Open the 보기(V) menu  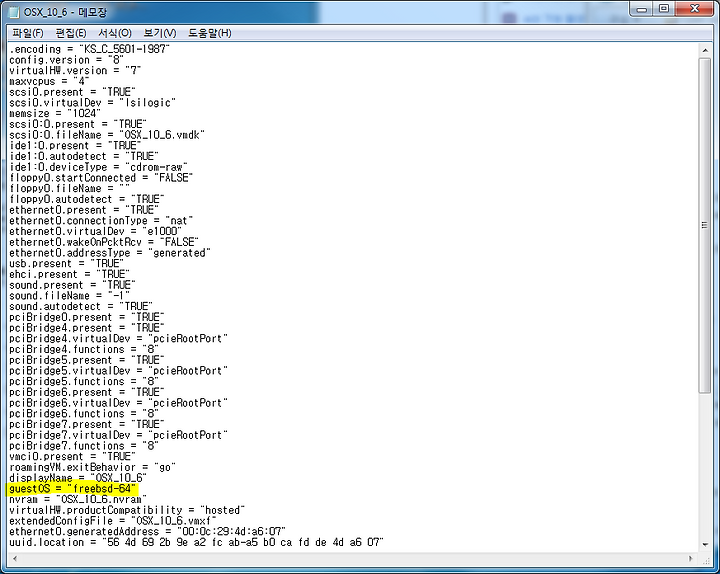tap(159, 33)
